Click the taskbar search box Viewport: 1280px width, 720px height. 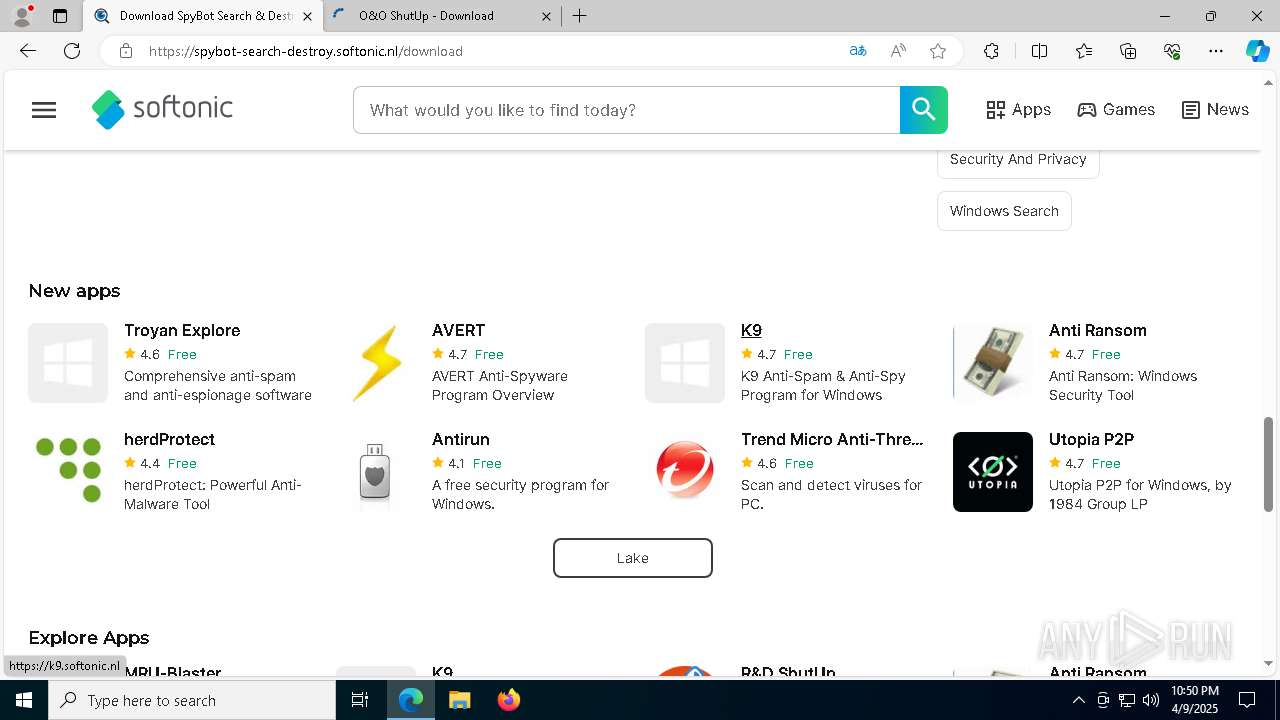(x=192, y=700)
